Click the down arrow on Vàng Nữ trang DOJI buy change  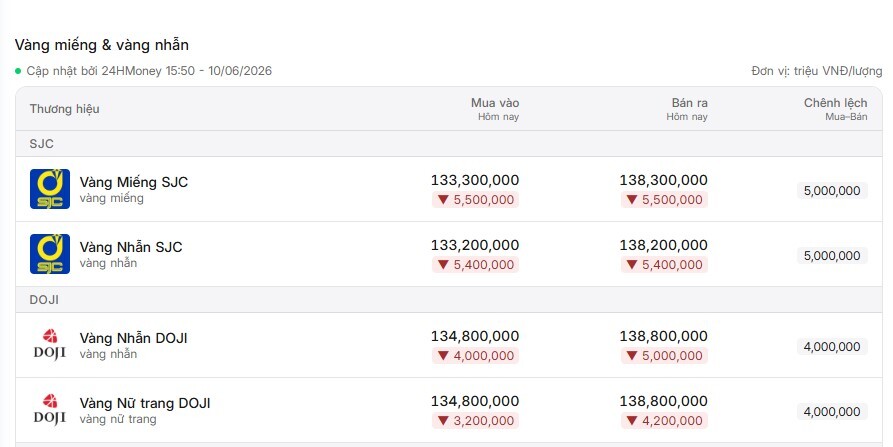click(443, 420)
